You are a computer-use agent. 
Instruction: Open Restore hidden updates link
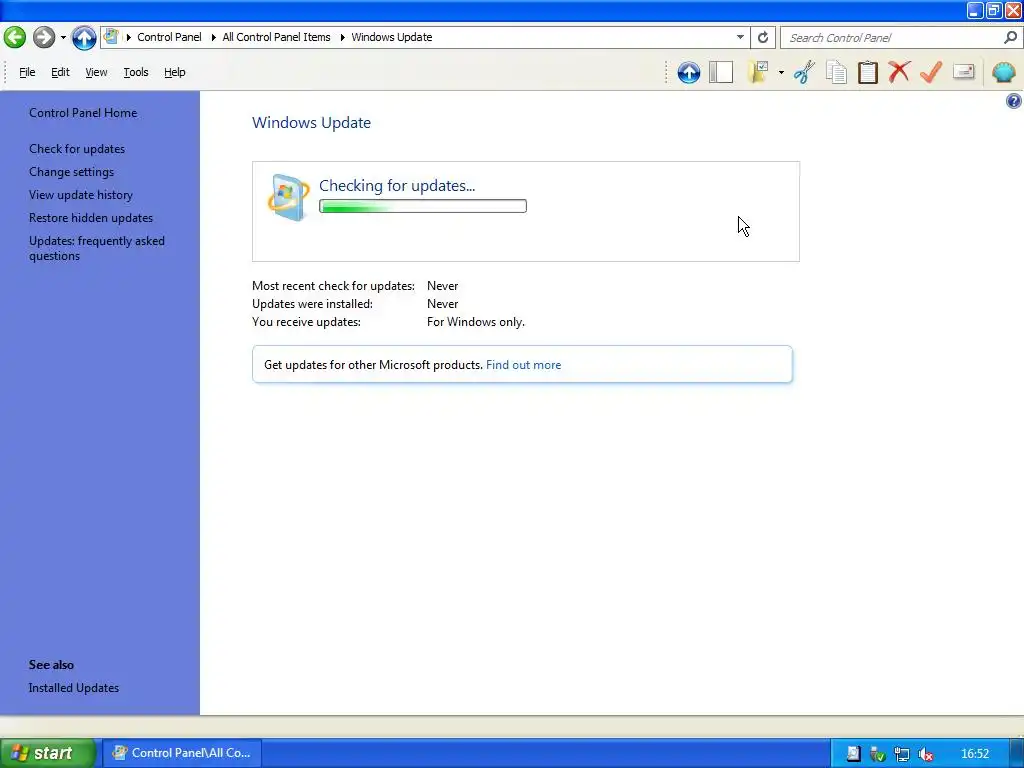pyautogui.click(x=91, y=218)
